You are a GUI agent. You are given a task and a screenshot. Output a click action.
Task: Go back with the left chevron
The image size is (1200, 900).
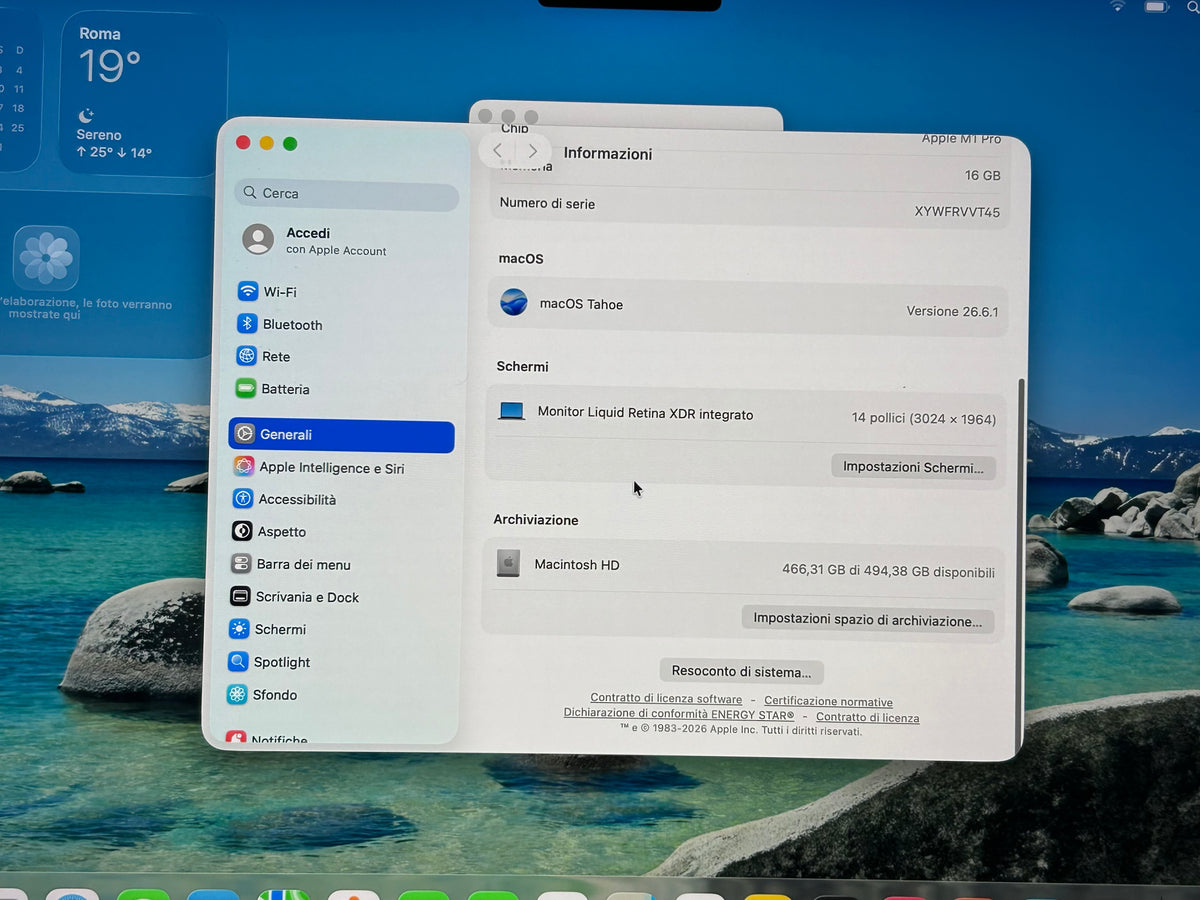[x=497, y=151]
